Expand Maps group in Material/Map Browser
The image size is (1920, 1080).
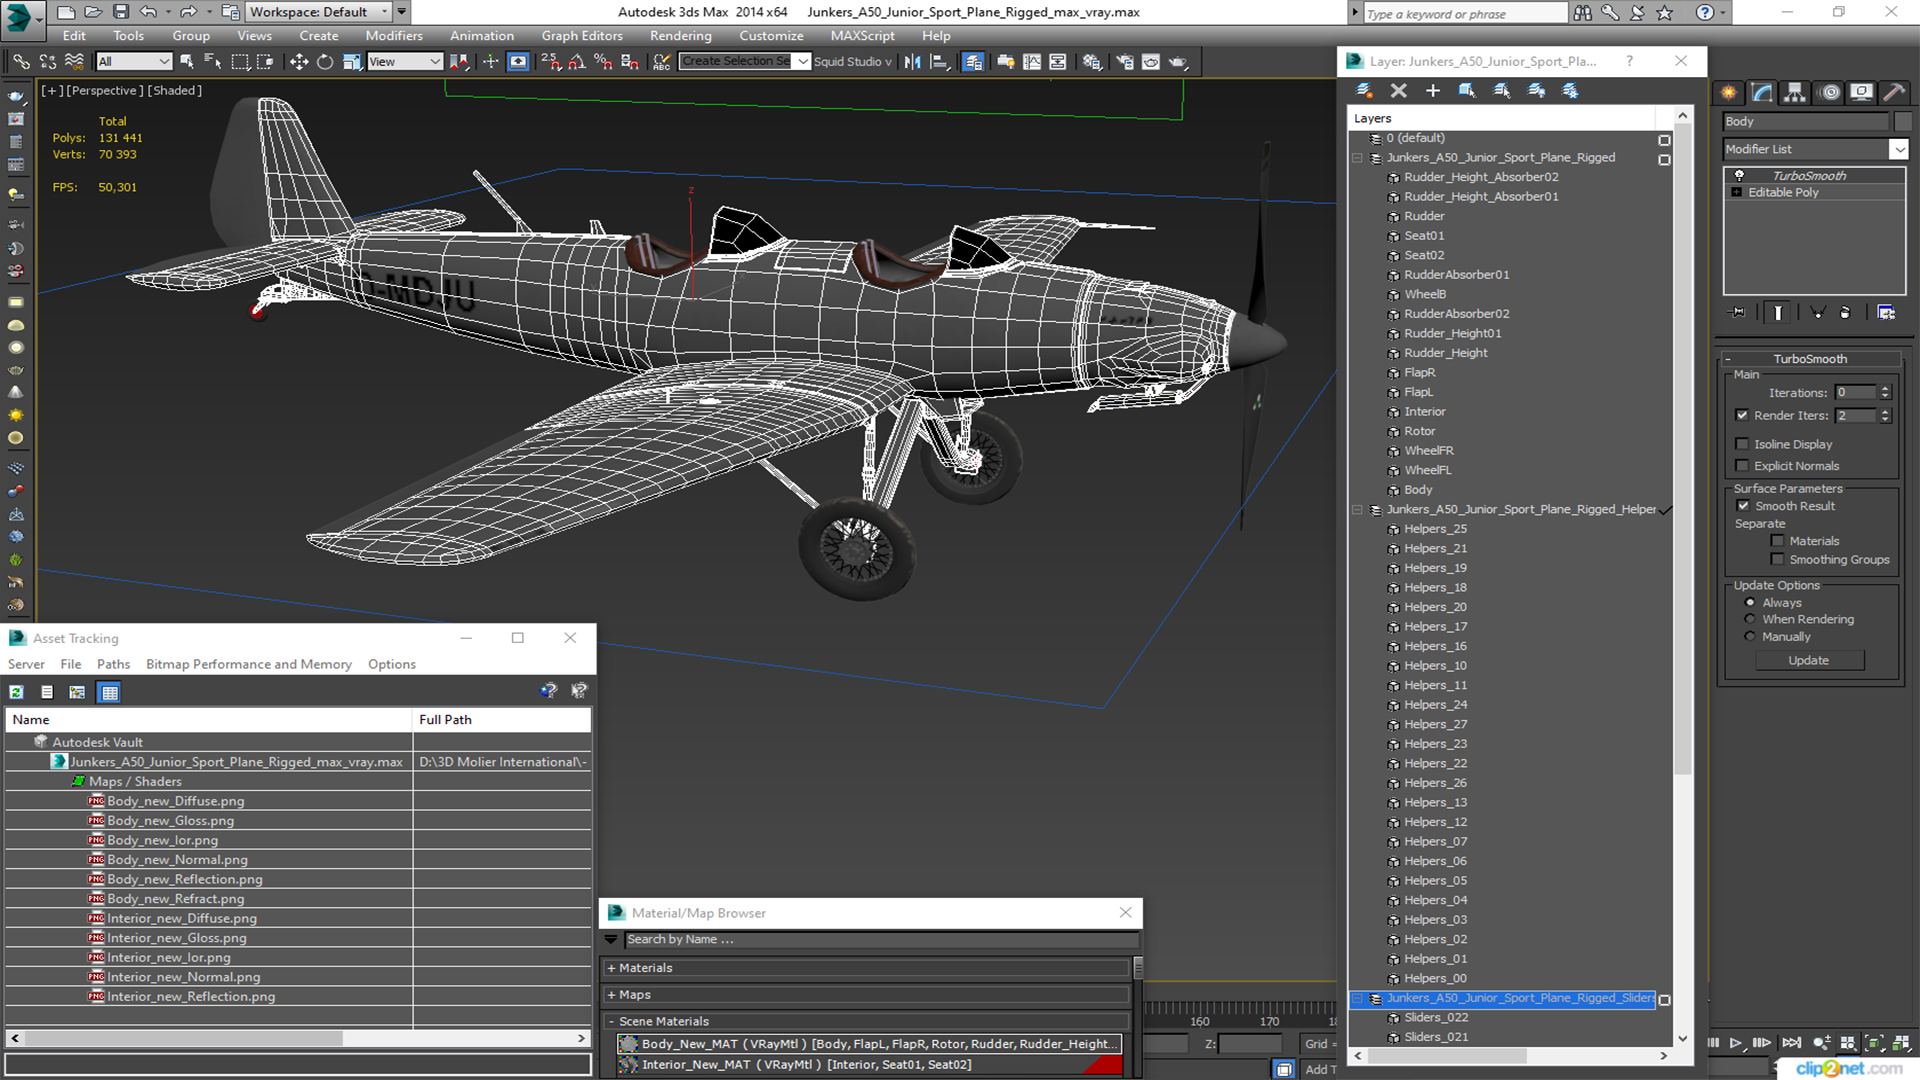(x=611, y=995)
